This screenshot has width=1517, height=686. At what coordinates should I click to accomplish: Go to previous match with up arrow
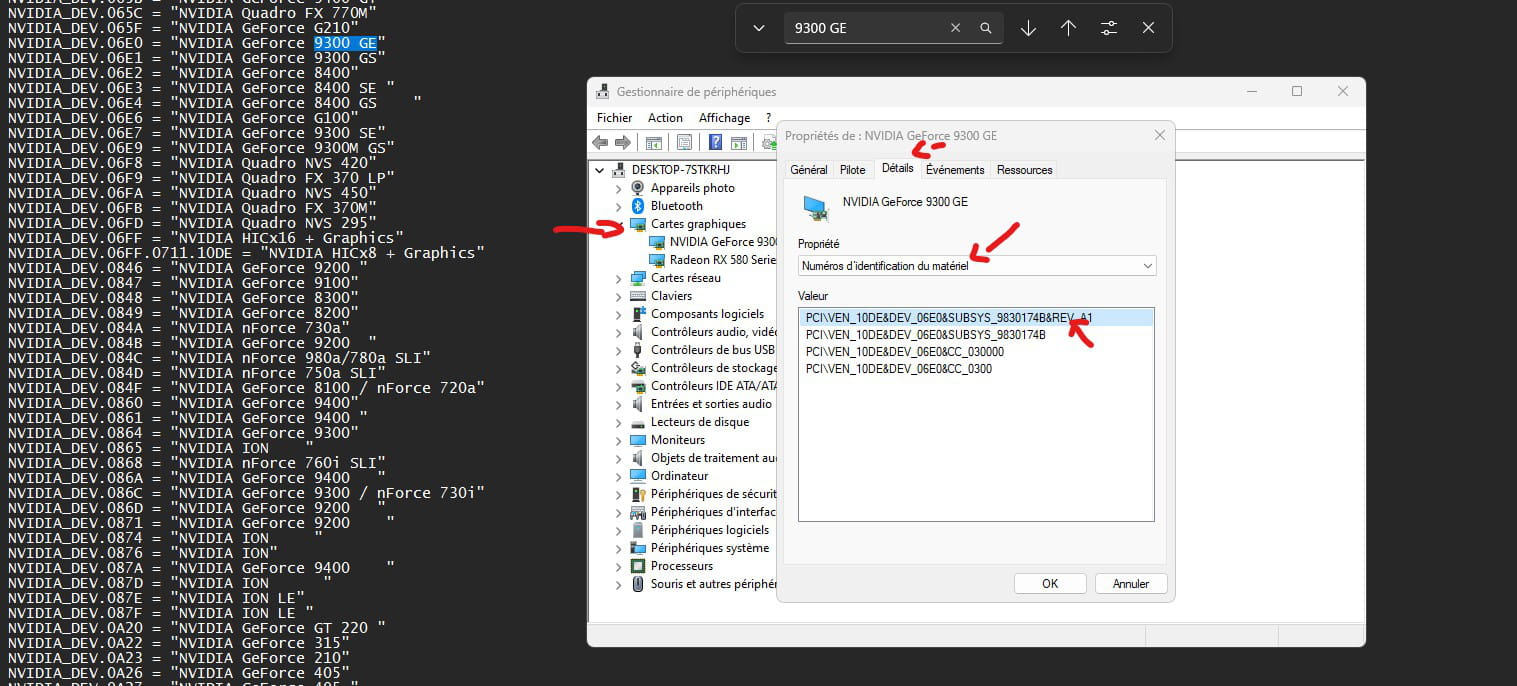(1068, 28)
